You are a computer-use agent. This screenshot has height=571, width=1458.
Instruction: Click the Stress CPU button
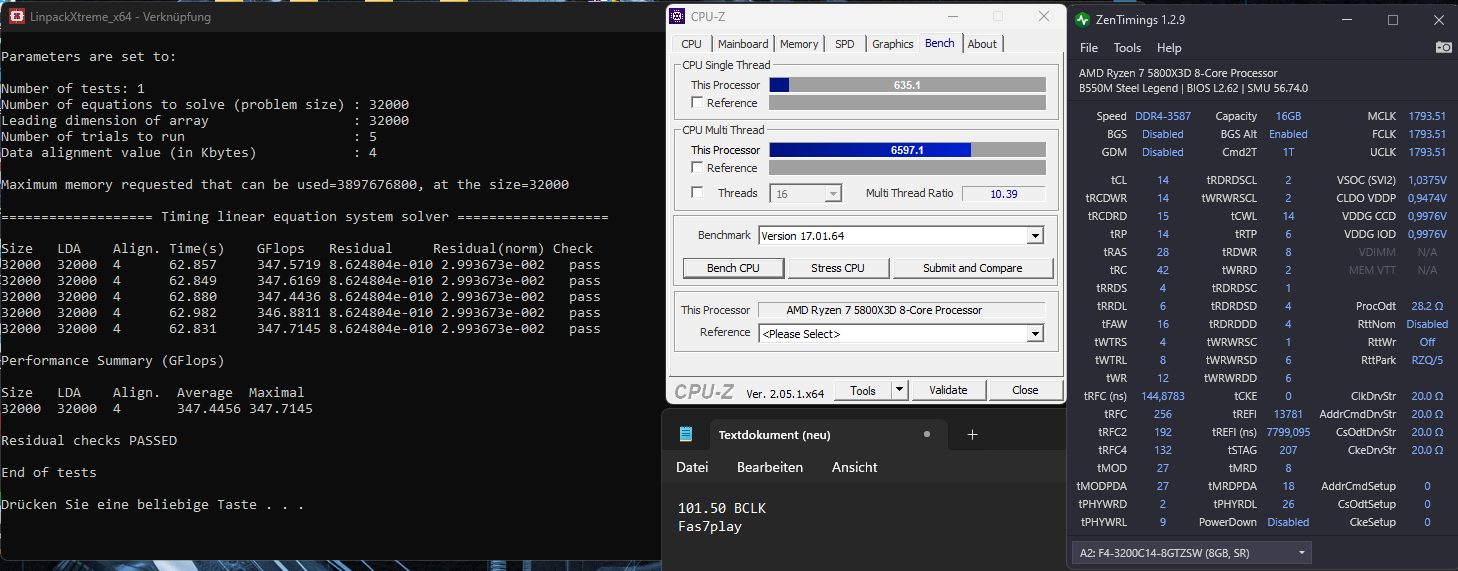coord(838,268)
